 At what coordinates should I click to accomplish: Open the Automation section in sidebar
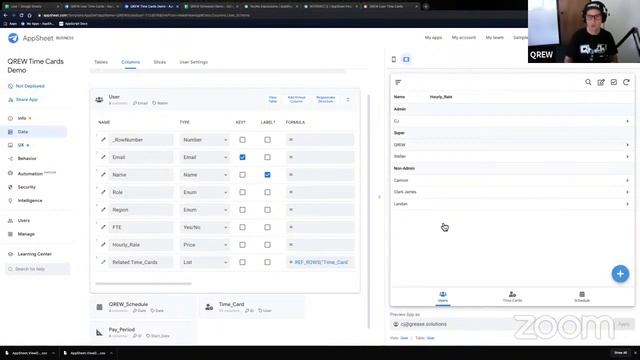click(30, 173)
